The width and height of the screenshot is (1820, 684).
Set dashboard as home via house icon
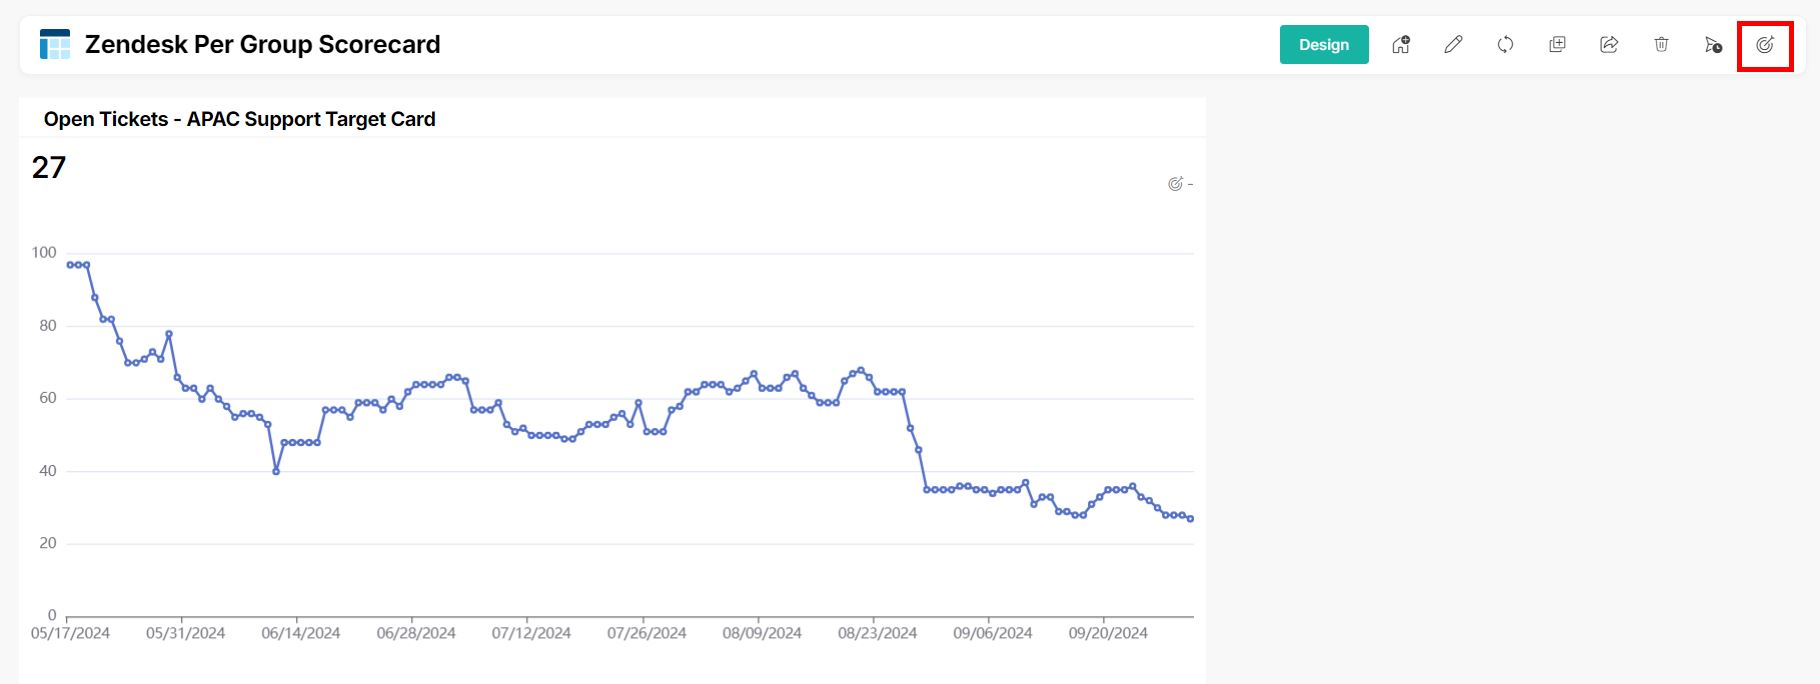pos(1401,45)
